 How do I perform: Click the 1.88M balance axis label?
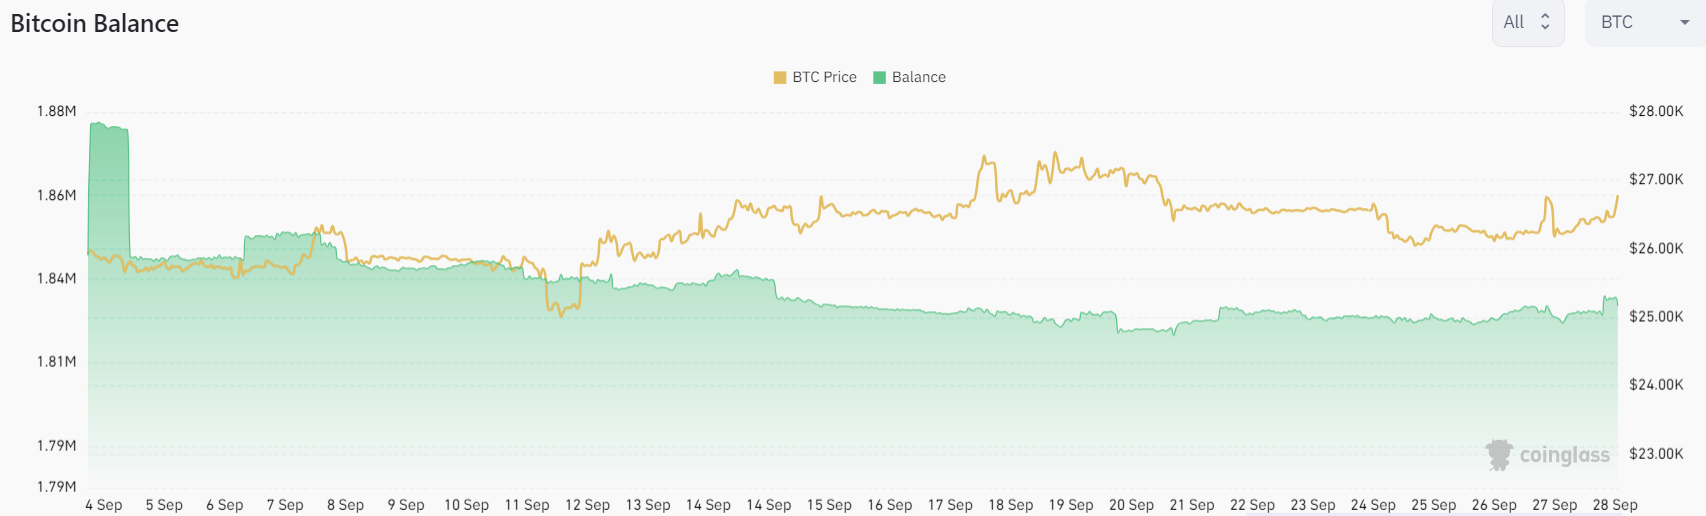pos(56,111)
